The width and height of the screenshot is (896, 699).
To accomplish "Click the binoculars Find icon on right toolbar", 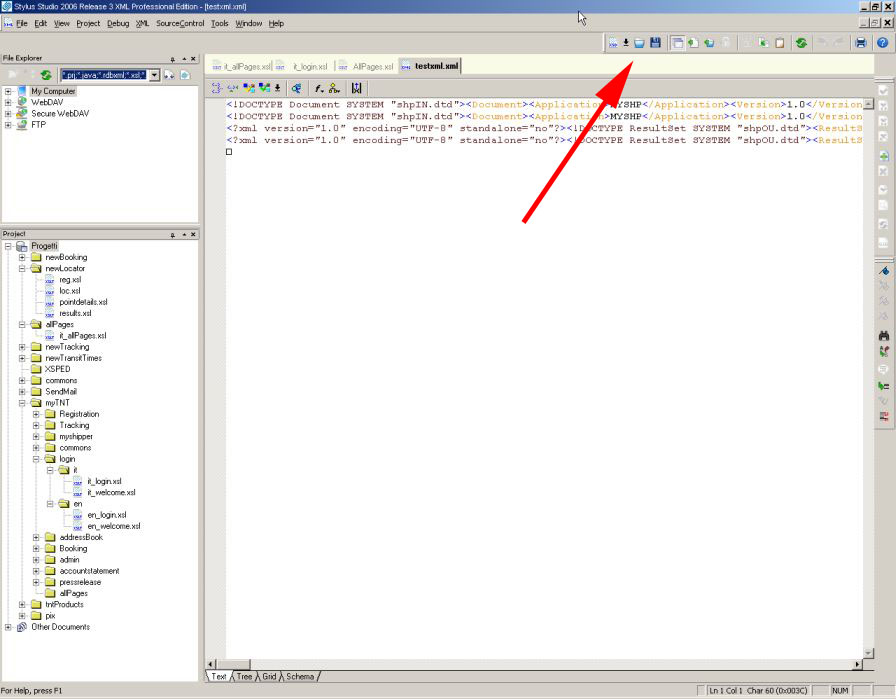I will click(883, 336).
